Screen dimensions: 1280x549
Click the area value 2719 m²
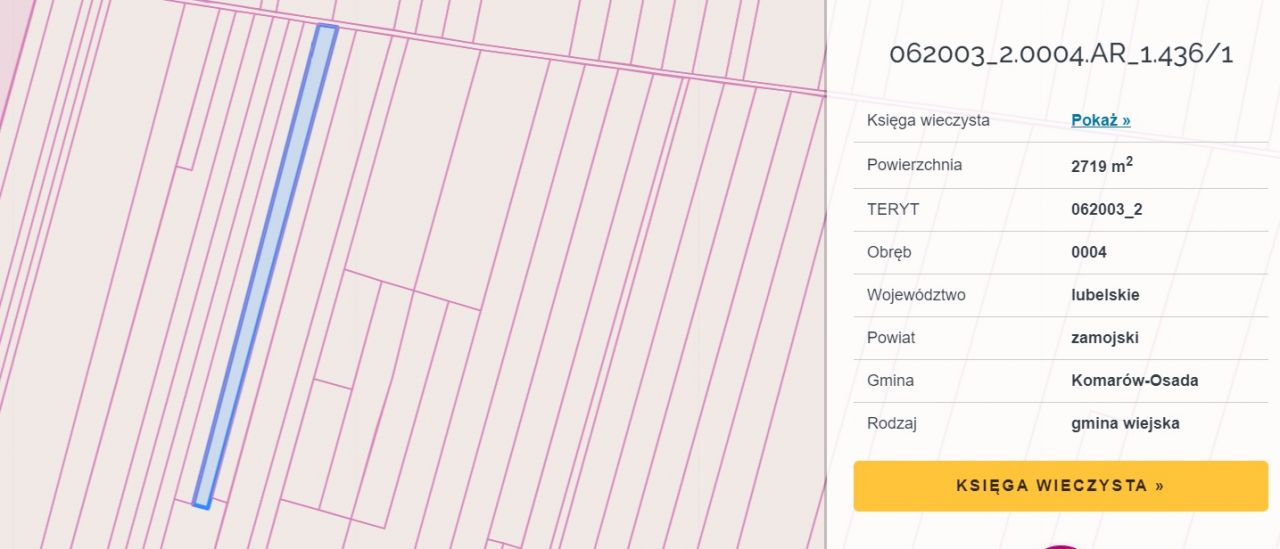click(x=1101, y=166)
